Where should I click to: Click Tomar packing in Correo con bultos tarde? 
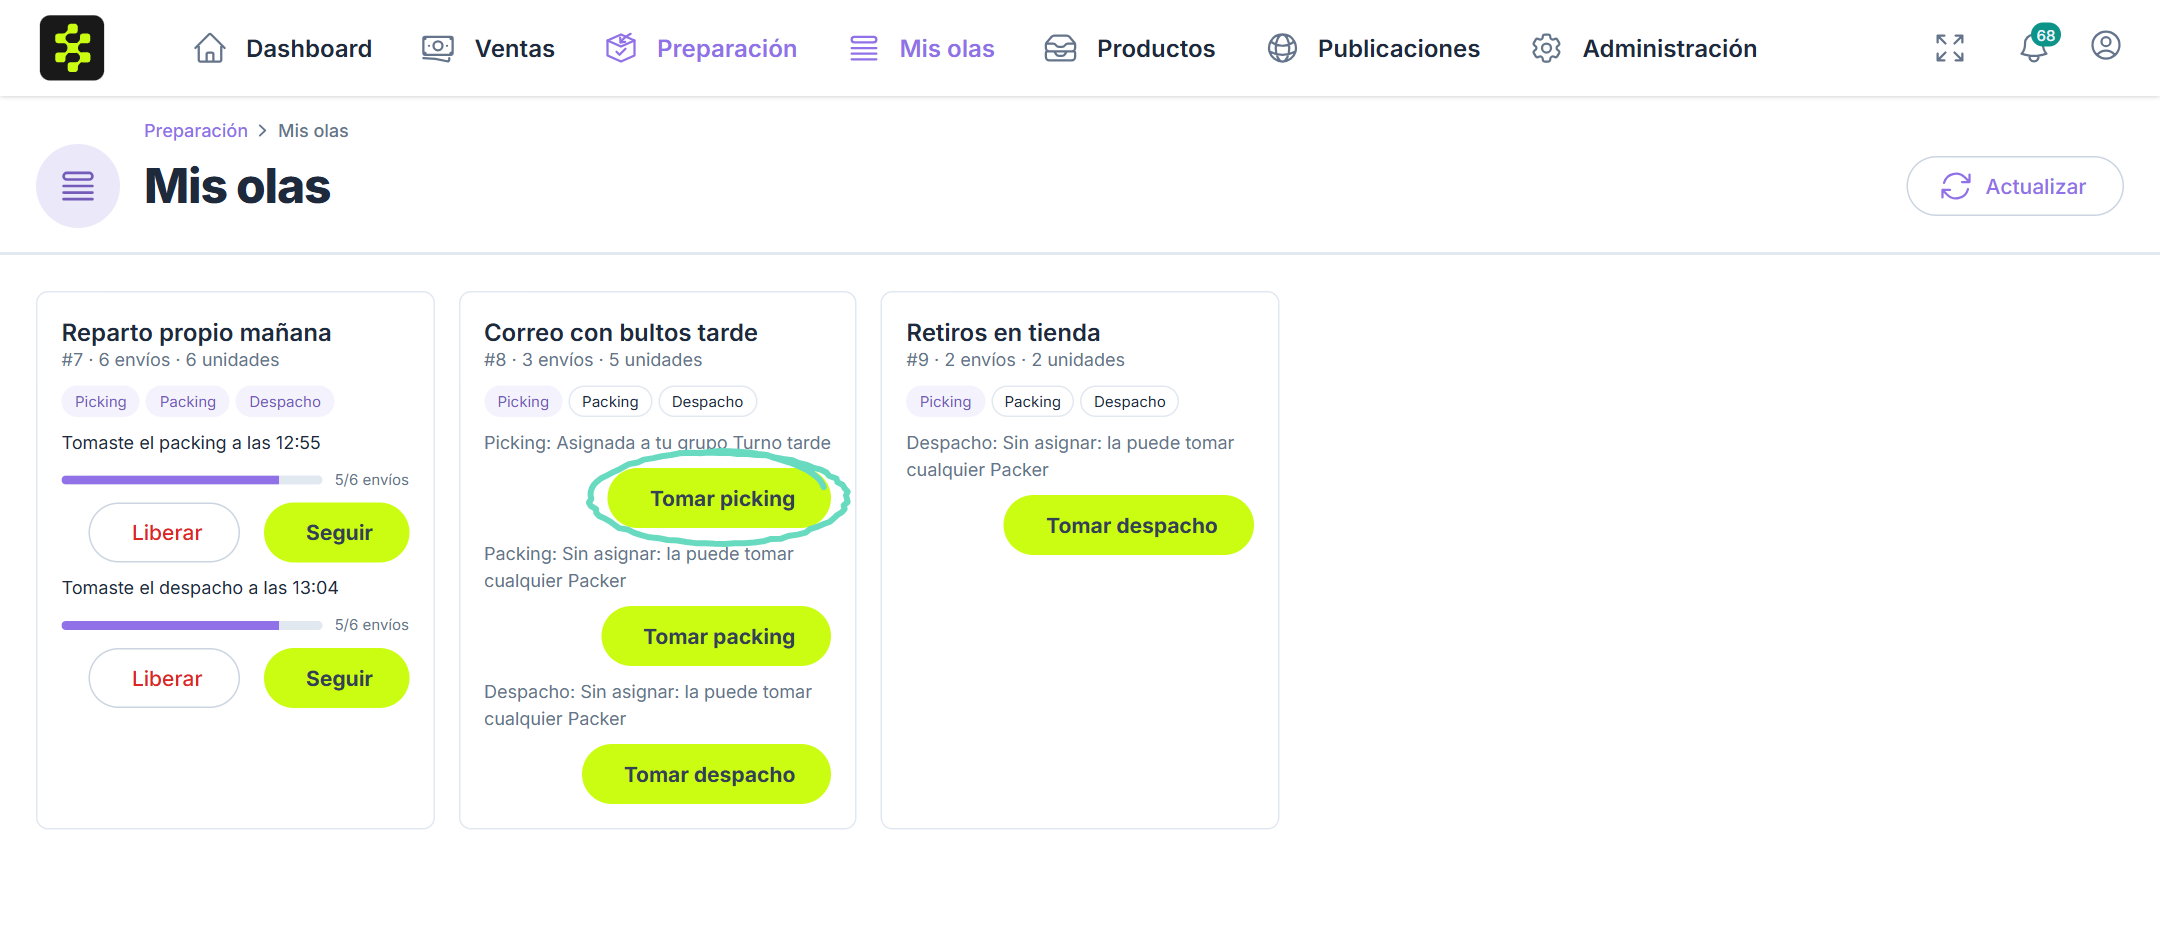(x=716, y=636)
